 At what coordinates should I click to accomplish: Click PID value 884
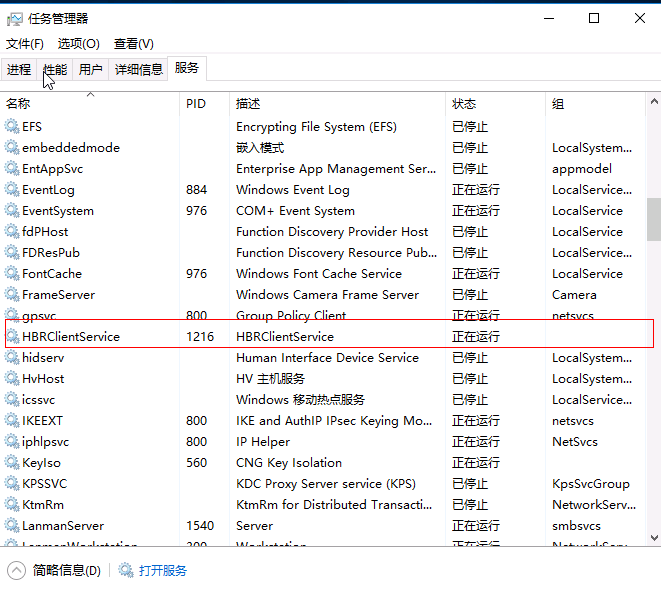[196, 190]
